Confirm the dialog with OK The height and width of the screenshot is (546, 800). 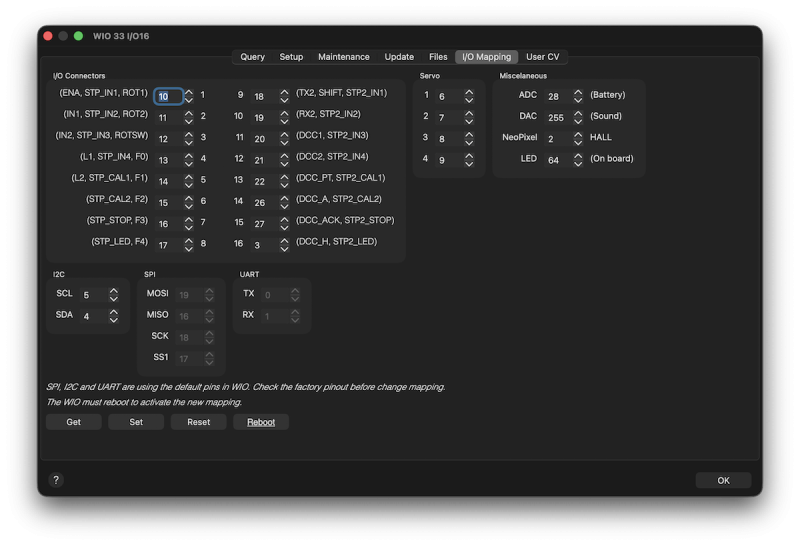click(723, 480)
